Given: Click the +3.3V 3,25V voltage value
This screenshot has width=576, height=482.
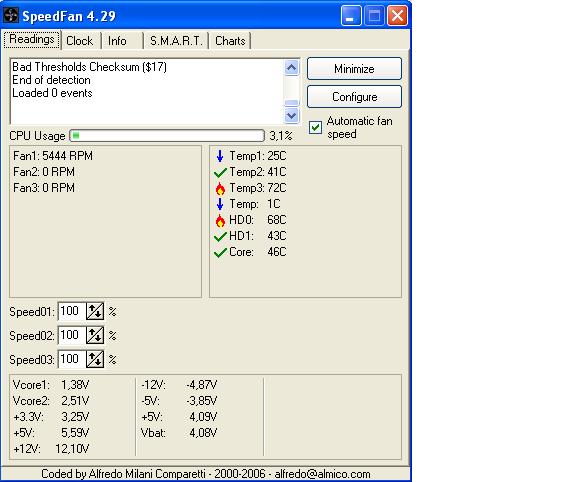Looking at the screenshot, I should [x=75, y=417].
